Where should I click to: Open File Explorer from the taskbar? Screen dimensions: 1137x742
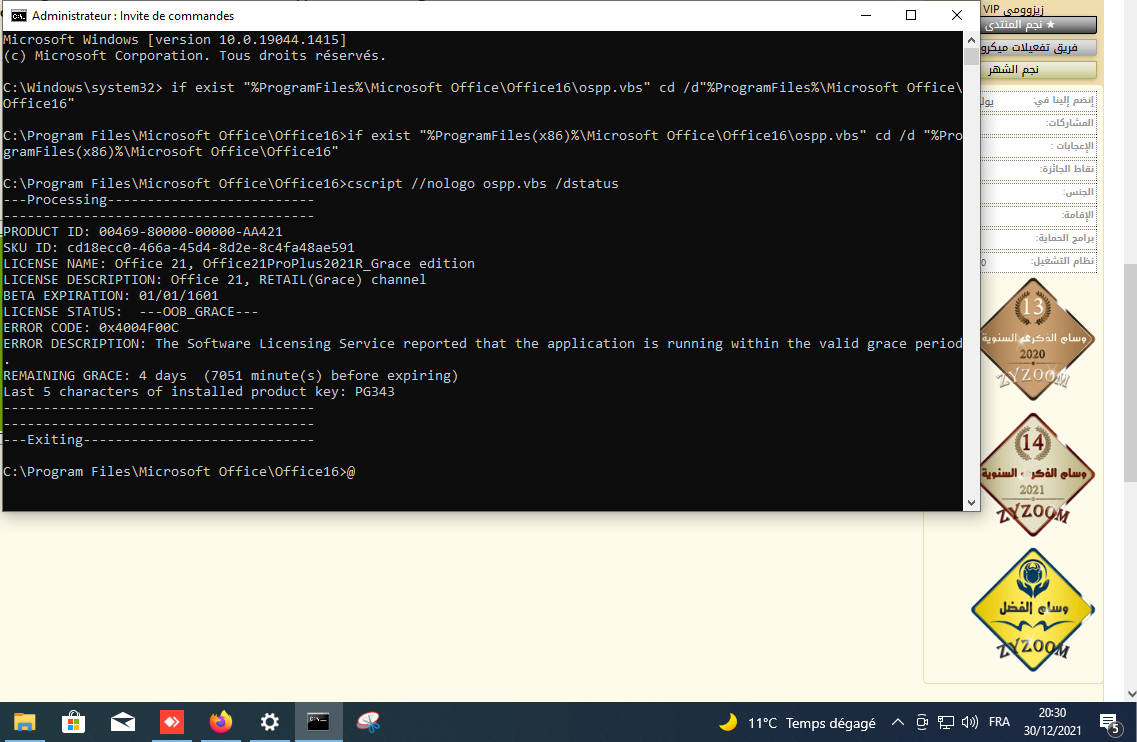(25, 722)
